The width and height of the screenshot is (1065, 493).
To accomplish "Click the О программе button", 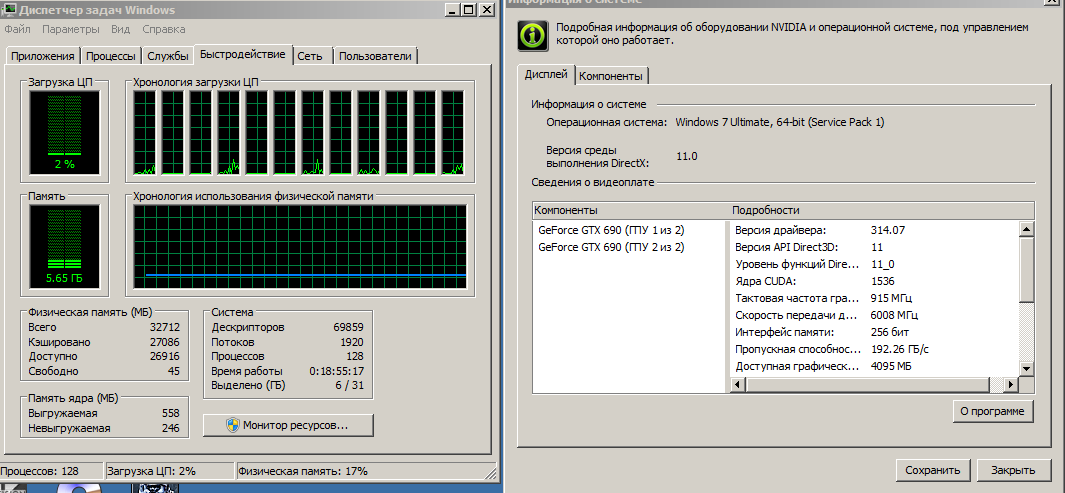I will tap(992, 411).
